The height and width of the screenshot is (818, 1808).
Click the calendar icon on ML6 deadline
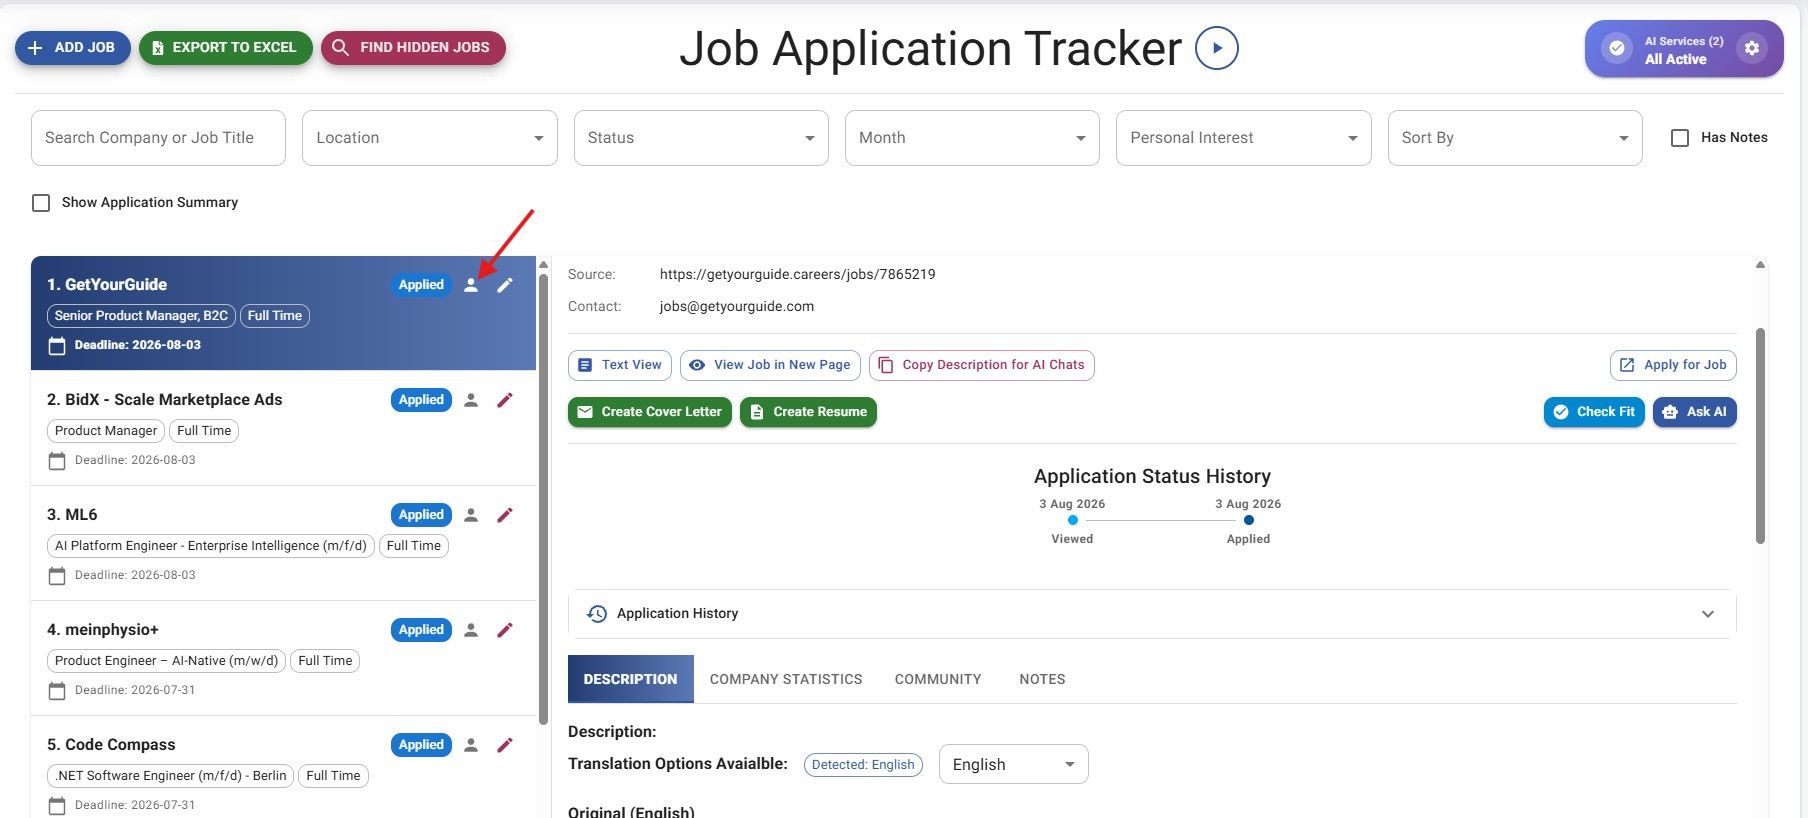coord(57,575)
